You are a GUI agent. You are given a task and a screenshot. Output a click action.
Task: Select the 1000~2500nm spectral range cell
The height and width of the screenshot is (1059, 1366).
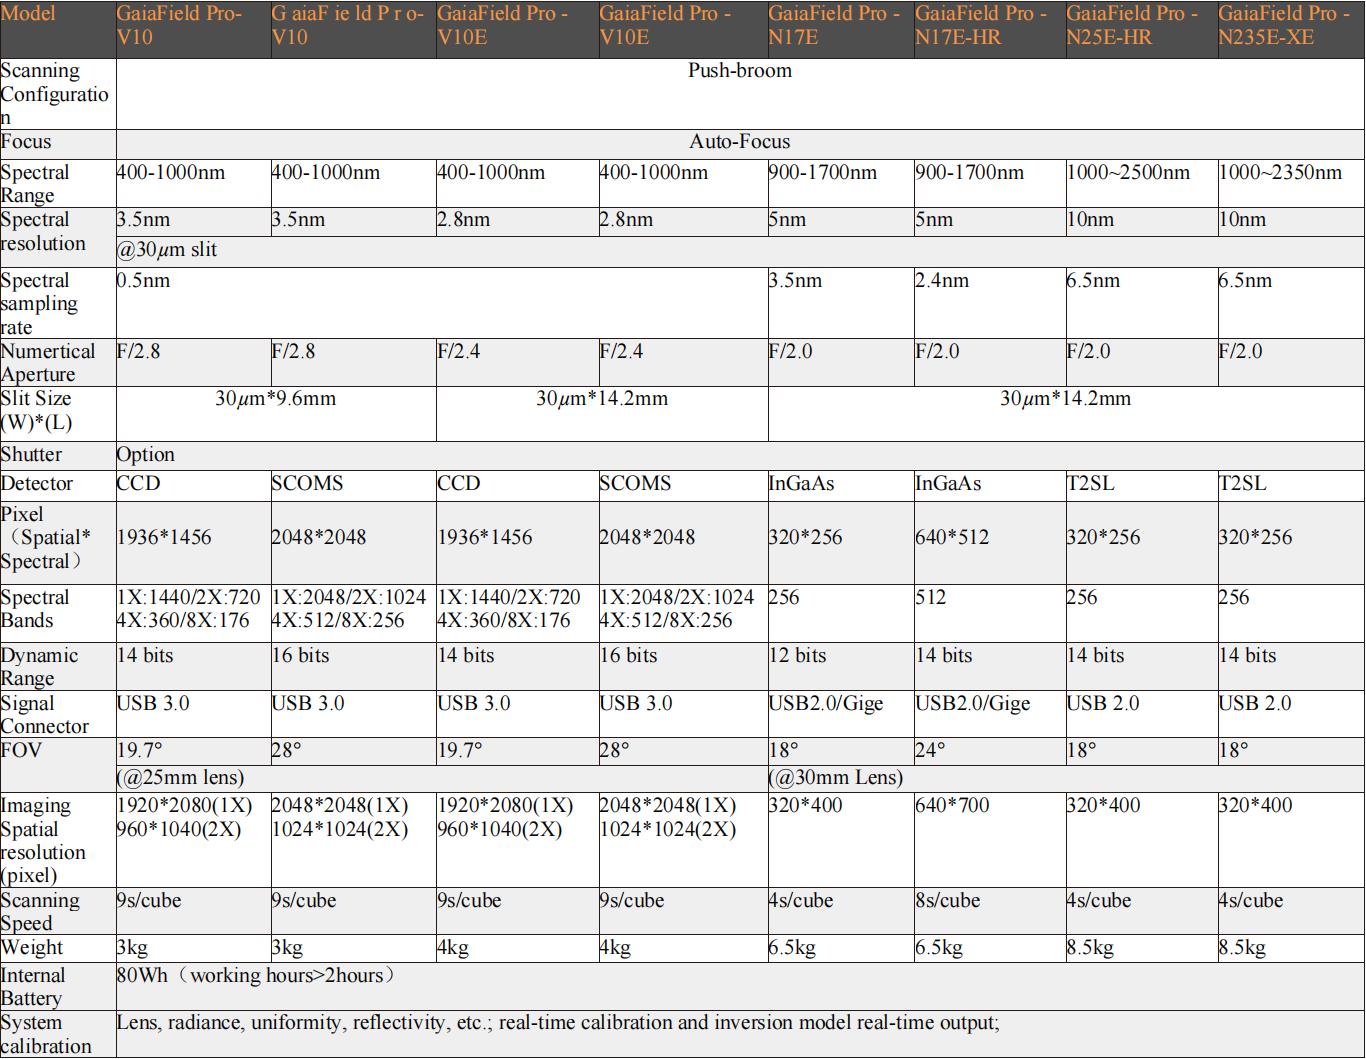pos(1128,173)
